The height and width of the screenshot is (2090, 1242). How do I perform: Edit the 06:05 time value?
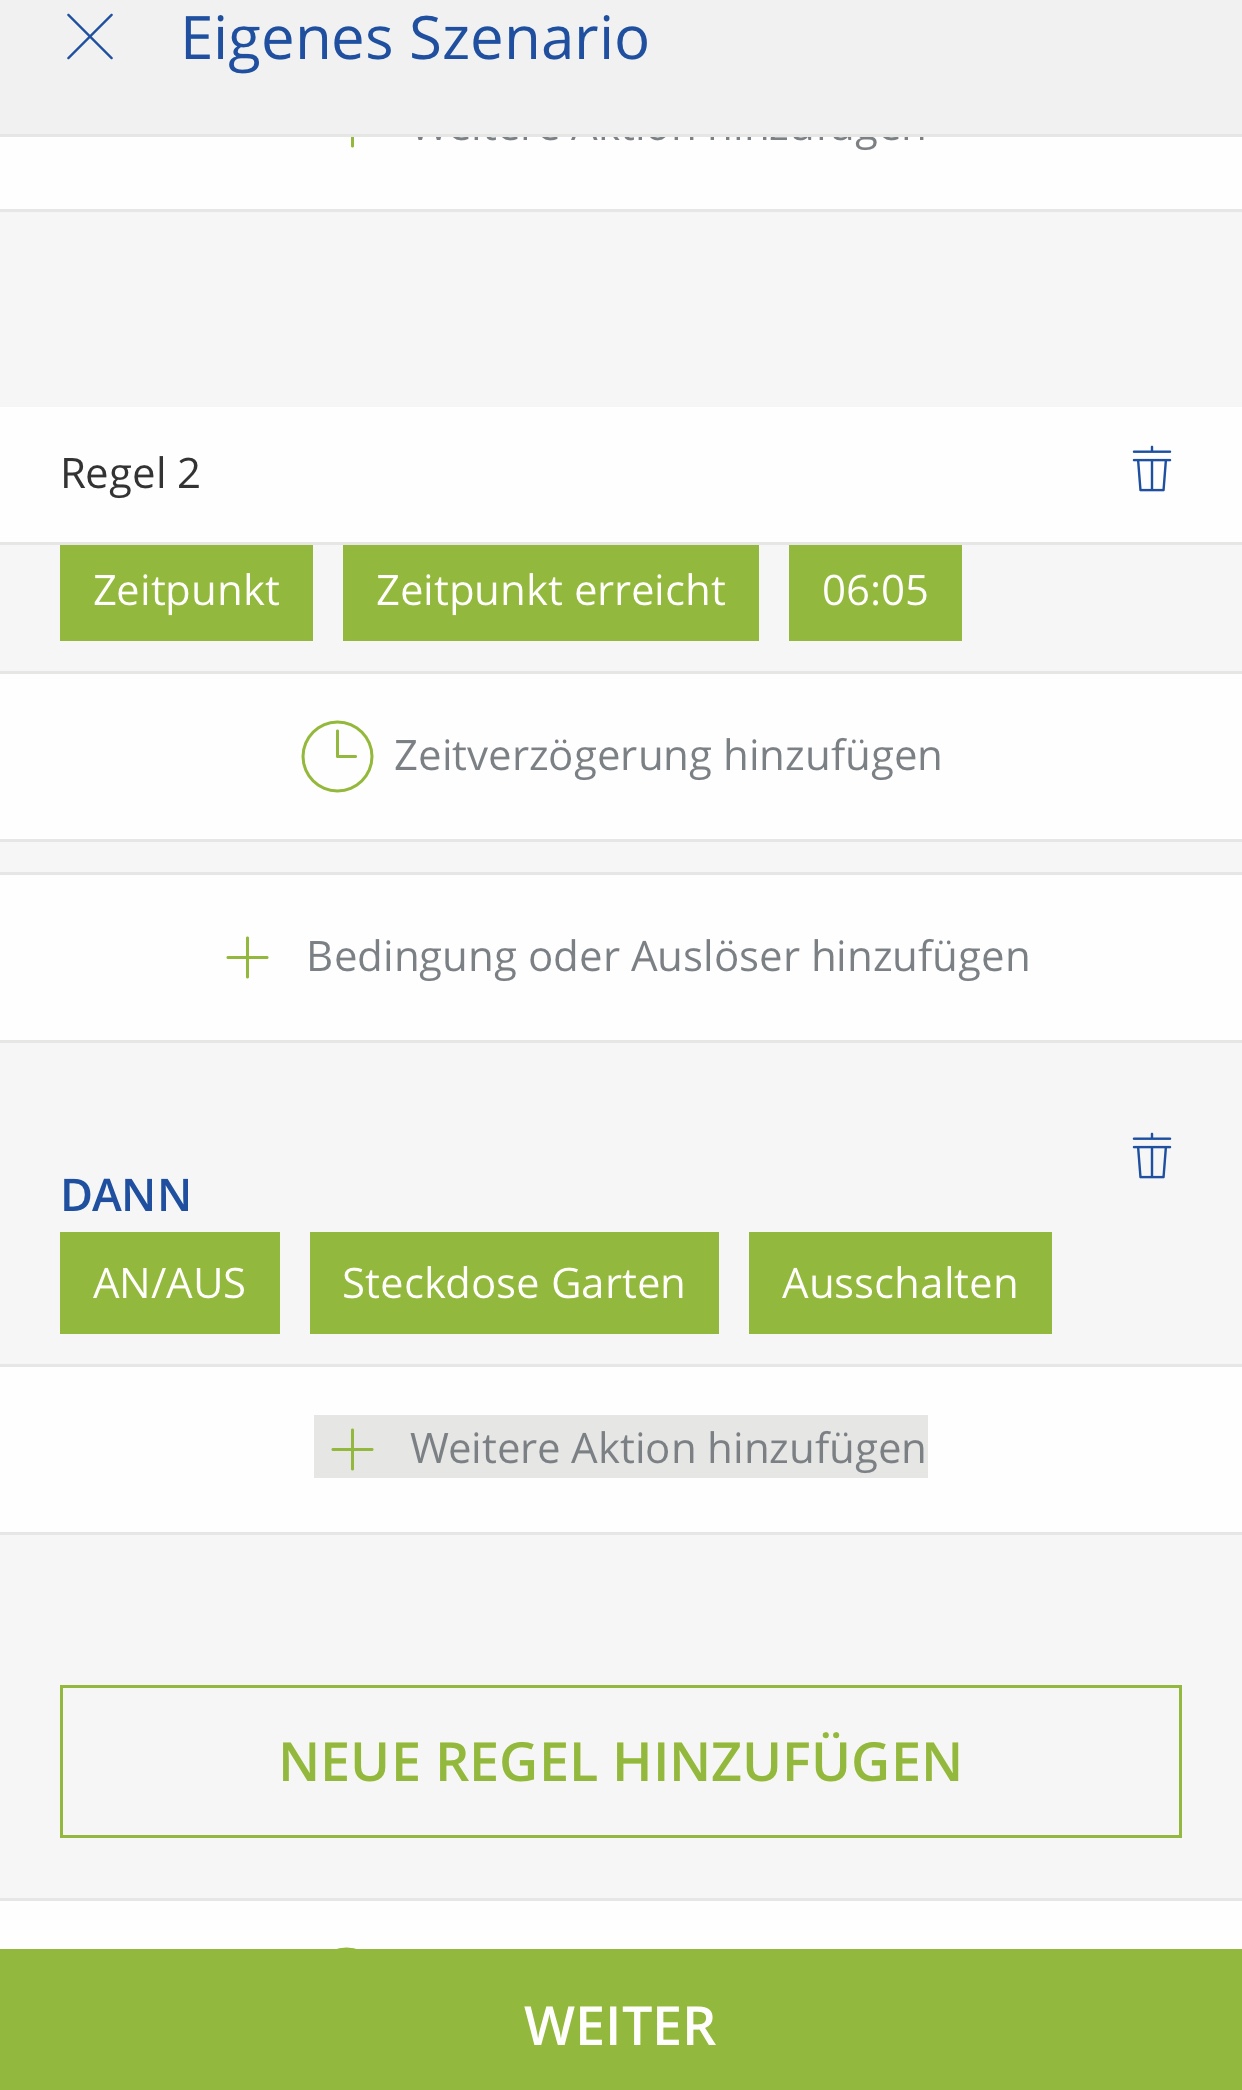point(874,592)
